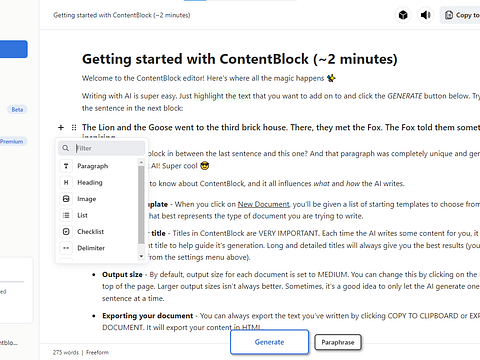This screenshot has width=480, height=360.
Task: Click the Freeform label in status bar
Action: point(97,352)
